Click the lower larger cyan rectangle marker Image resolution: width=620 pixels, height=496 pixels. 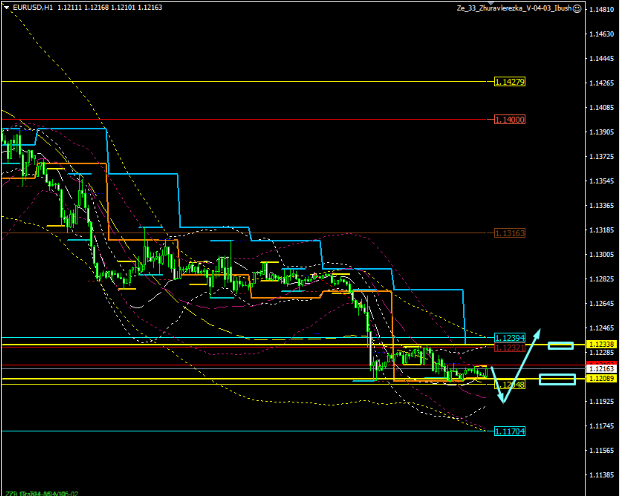tap(557, 379)
